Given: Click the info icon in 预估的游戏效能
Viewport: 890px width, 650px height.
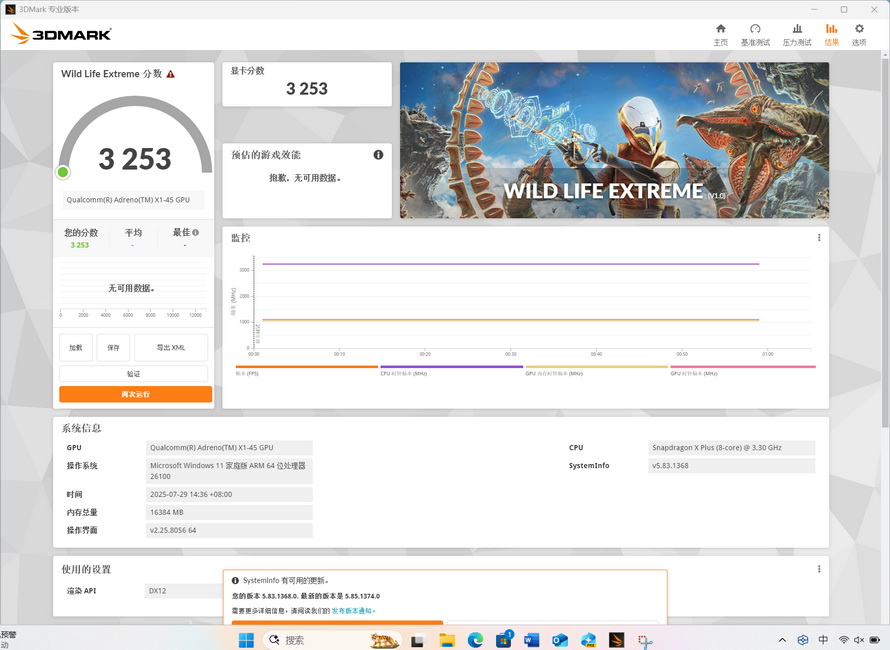Looking at the screenshot, I should tap(378, 155).
